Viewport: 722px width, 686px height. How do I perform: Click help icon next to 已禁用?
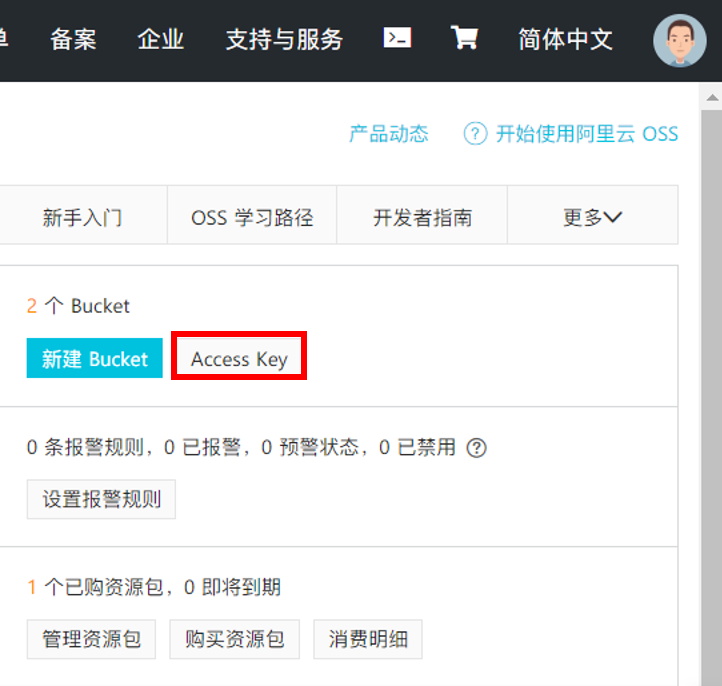coord(477,448)
